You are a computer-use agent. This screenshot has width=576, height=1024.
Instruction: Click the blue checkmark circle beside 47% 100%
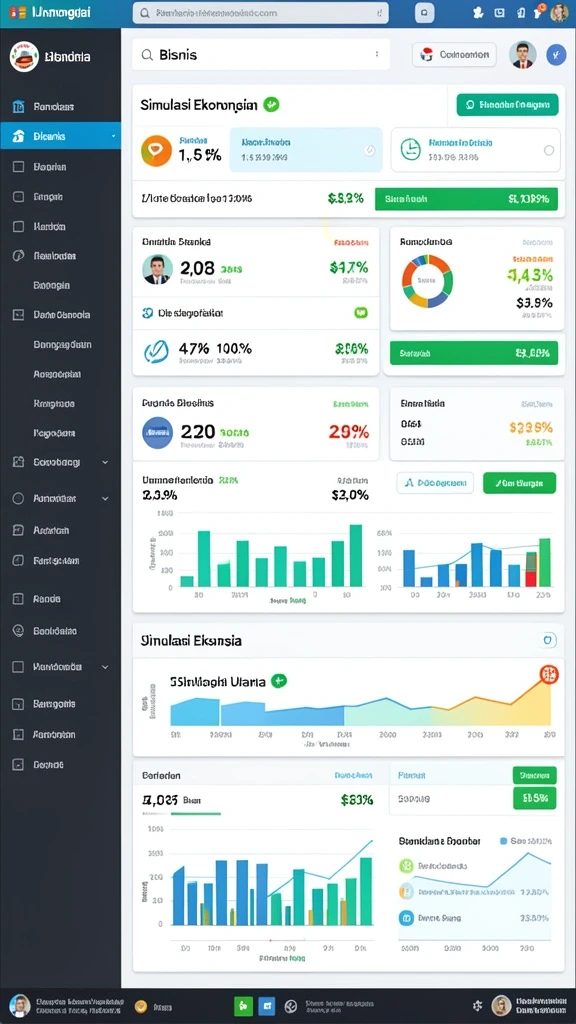[155, 351]
